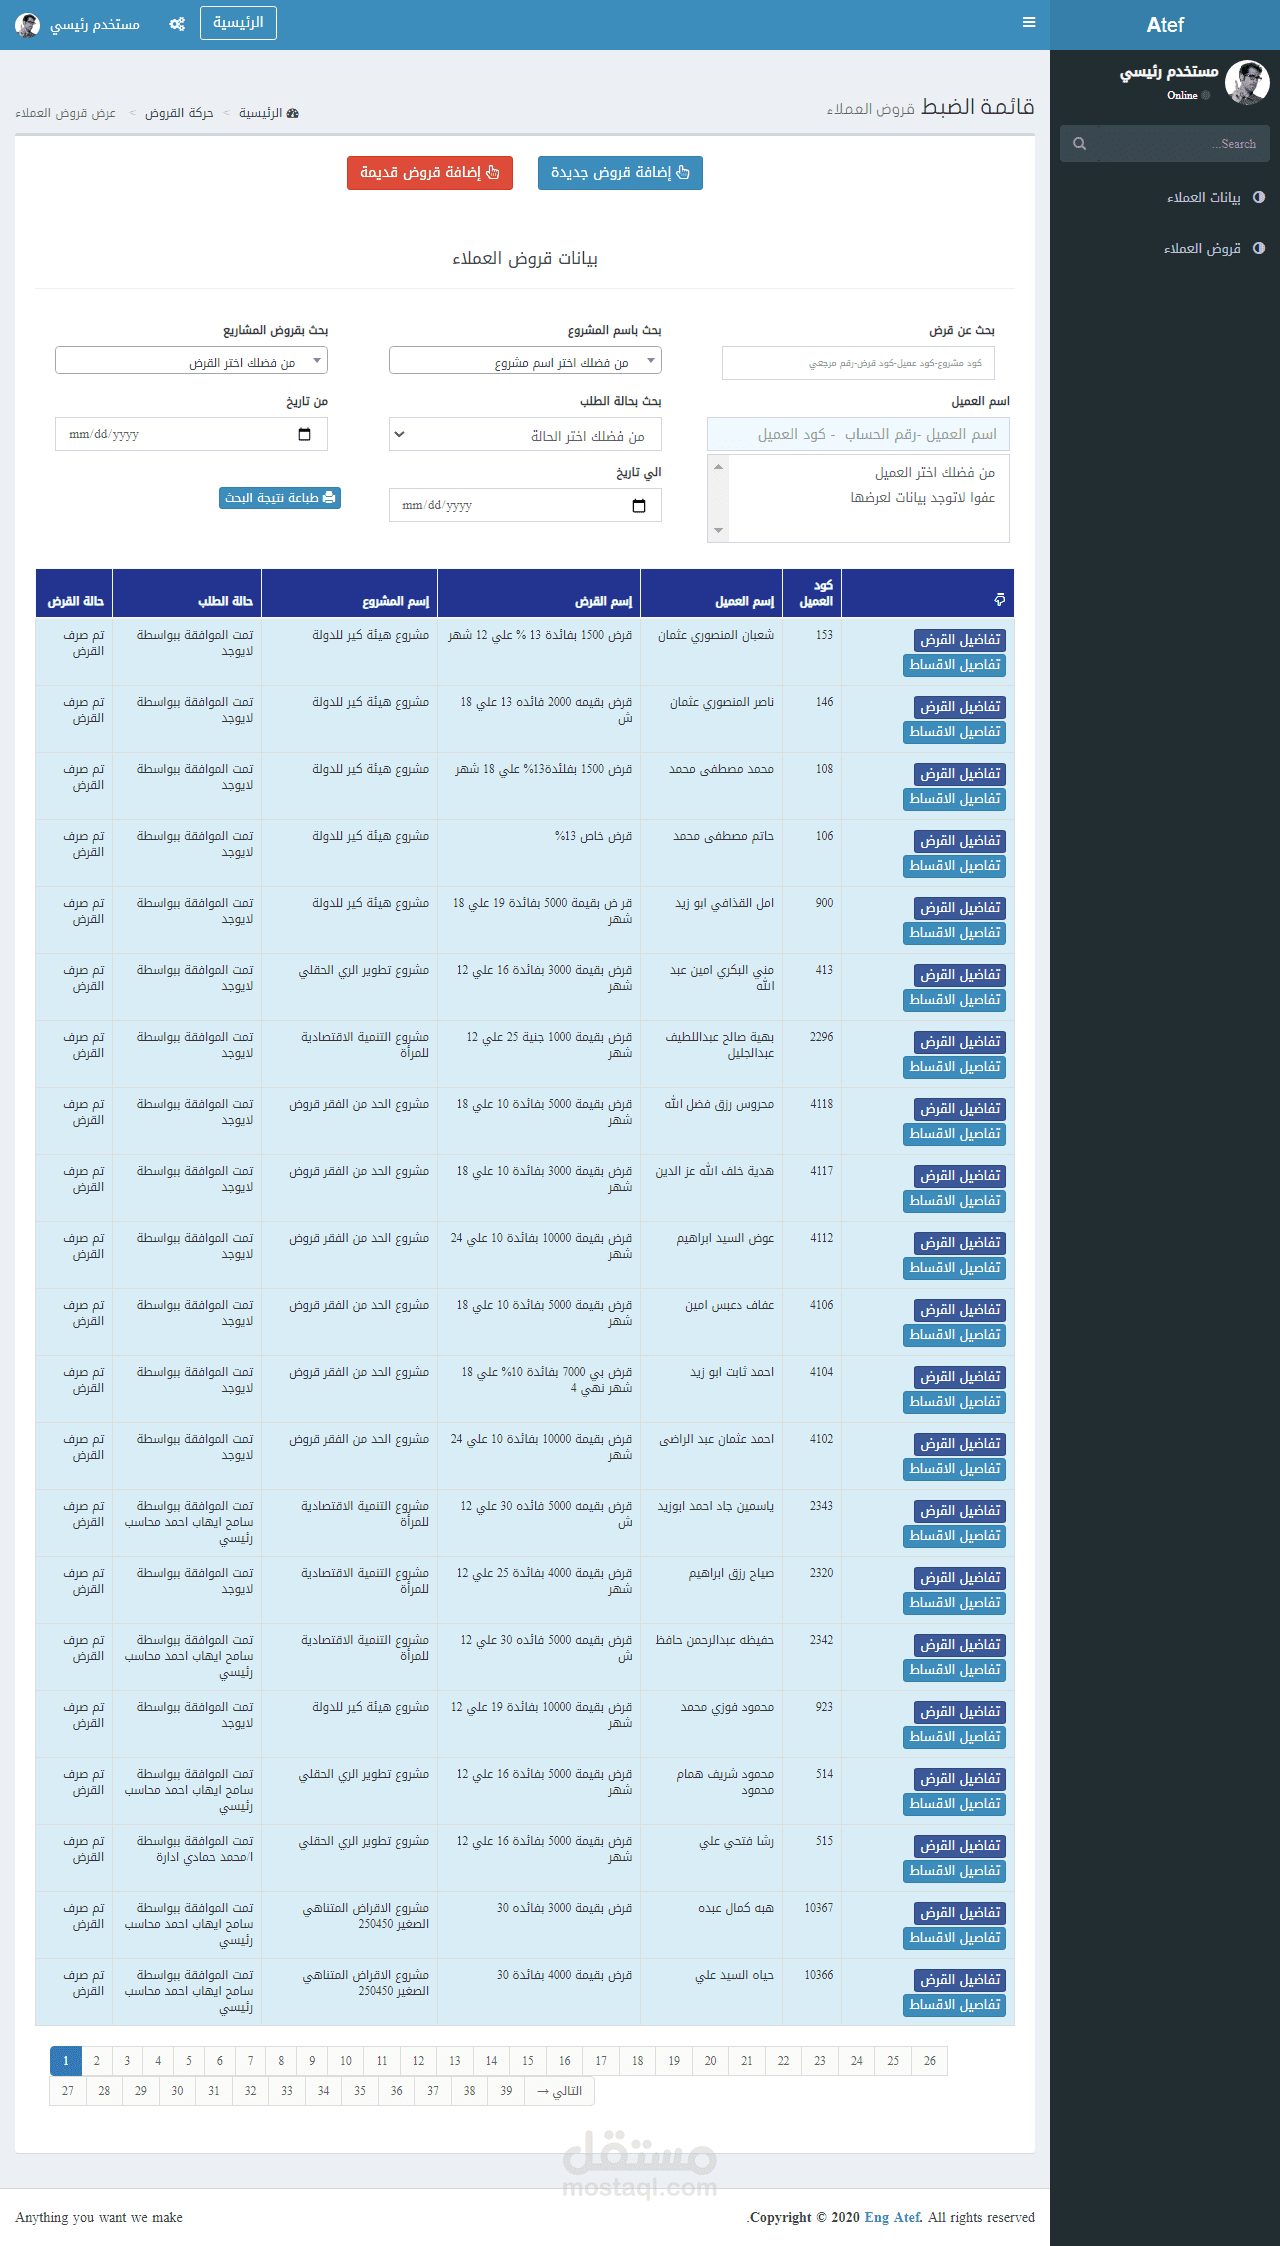1280x2246 pixels.
Task: Click حركة القروض breadcrumb link
Action: 179,113
